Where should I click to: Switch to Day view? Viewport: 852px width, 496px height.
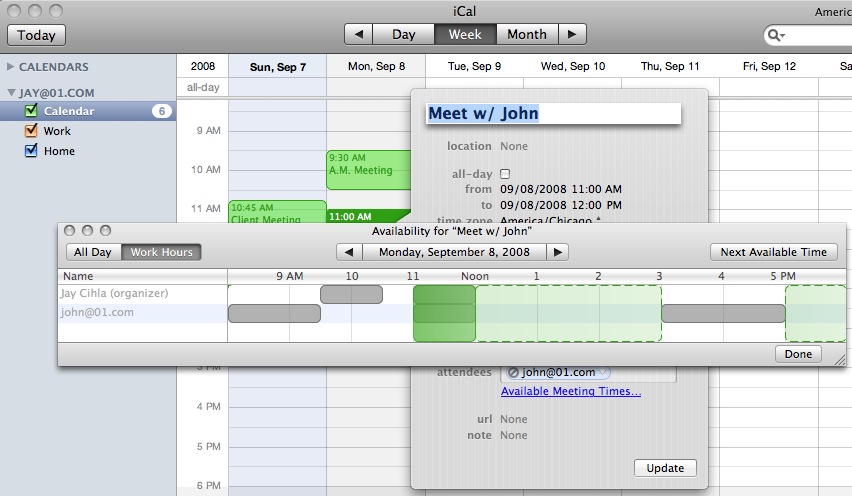[404, 34]
